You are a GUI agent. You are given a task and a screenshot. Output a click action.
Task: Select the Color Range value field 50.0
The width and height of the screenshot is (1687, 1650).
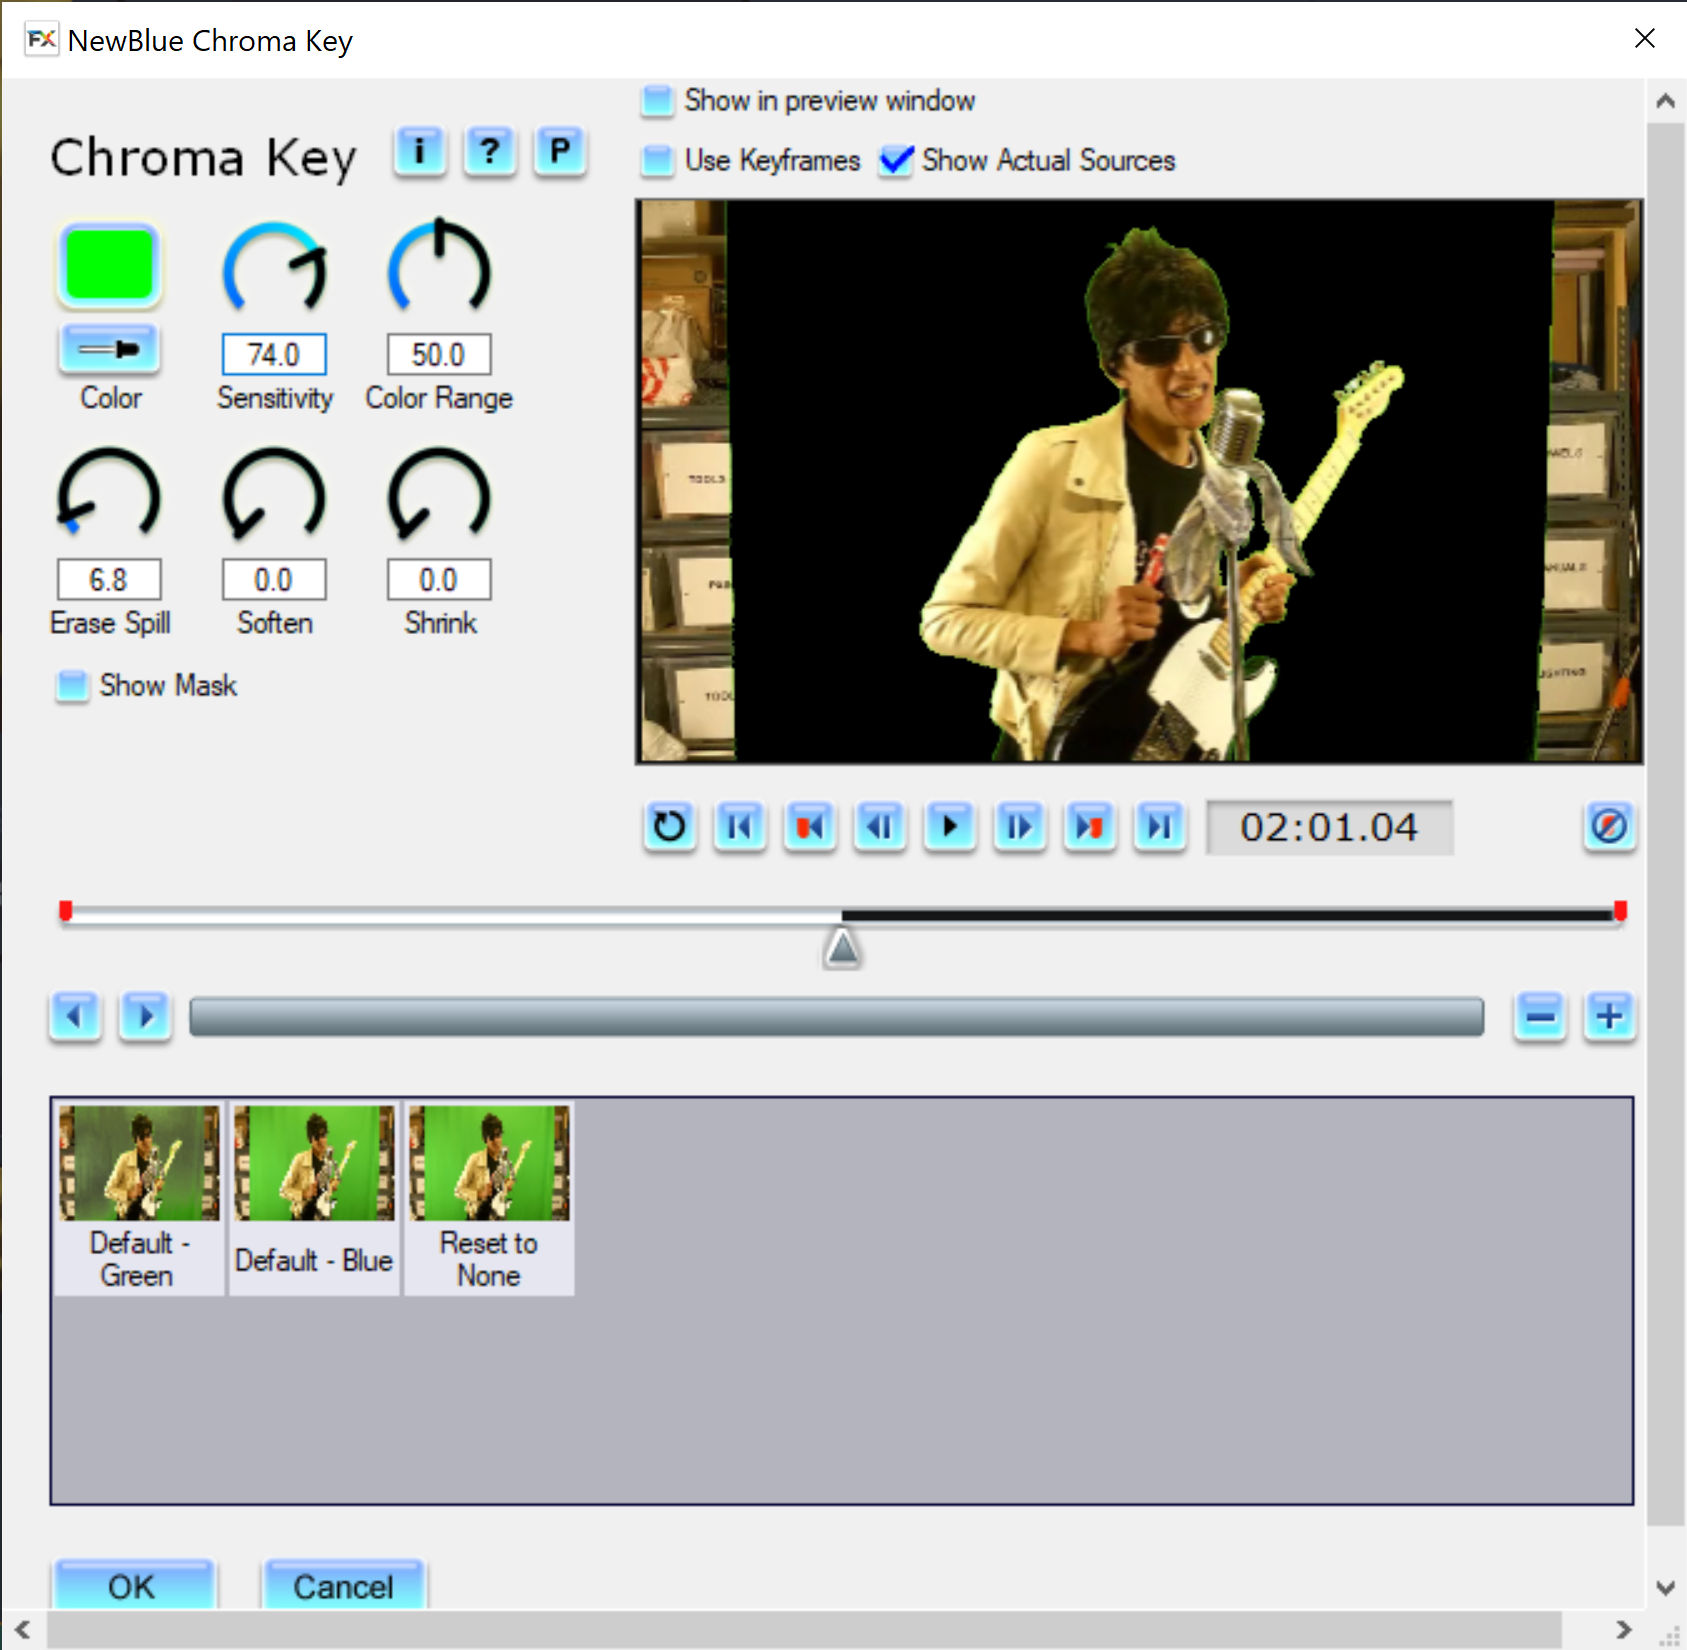[x=439, y=355]
